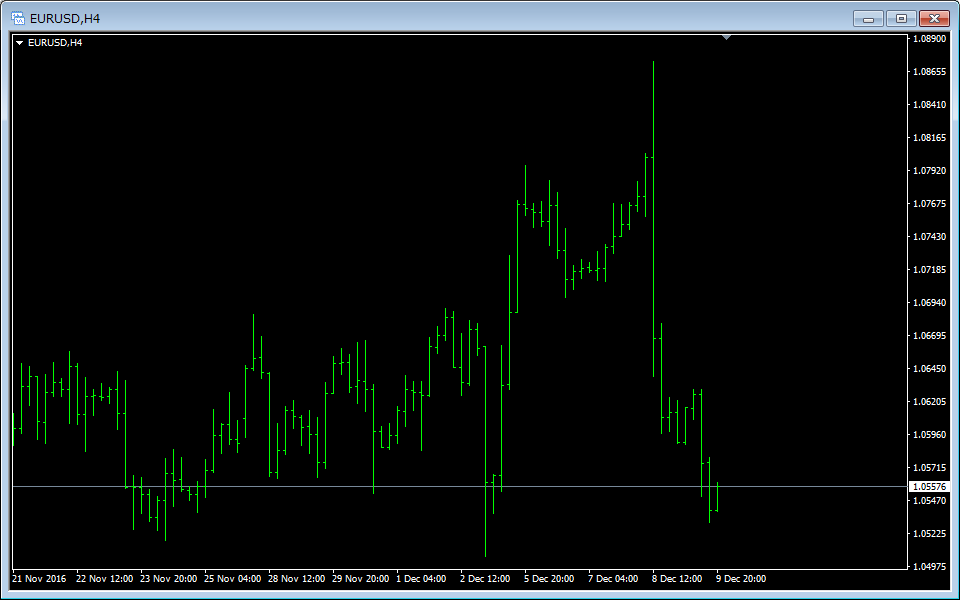
Task: Click the price scale value 1.08410
Action: click(929, 105)
